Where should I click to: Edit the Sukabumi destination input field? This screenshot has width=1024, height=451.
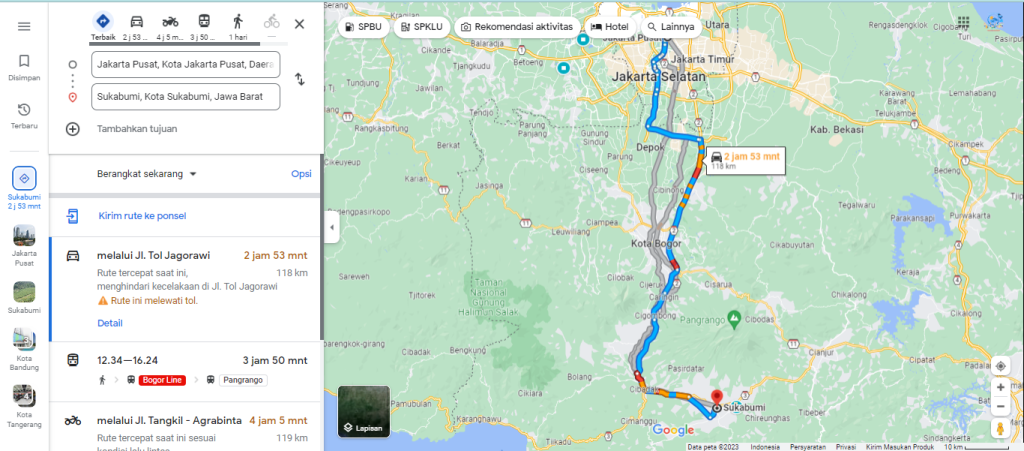186,97
